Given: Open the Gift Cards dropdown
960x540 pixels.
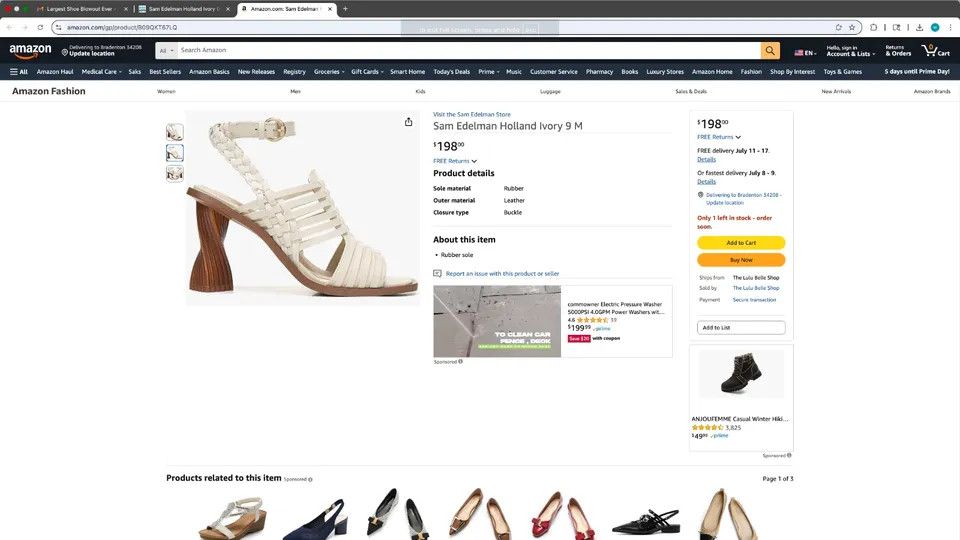Looking at the screenshot, I should (367, 72).
